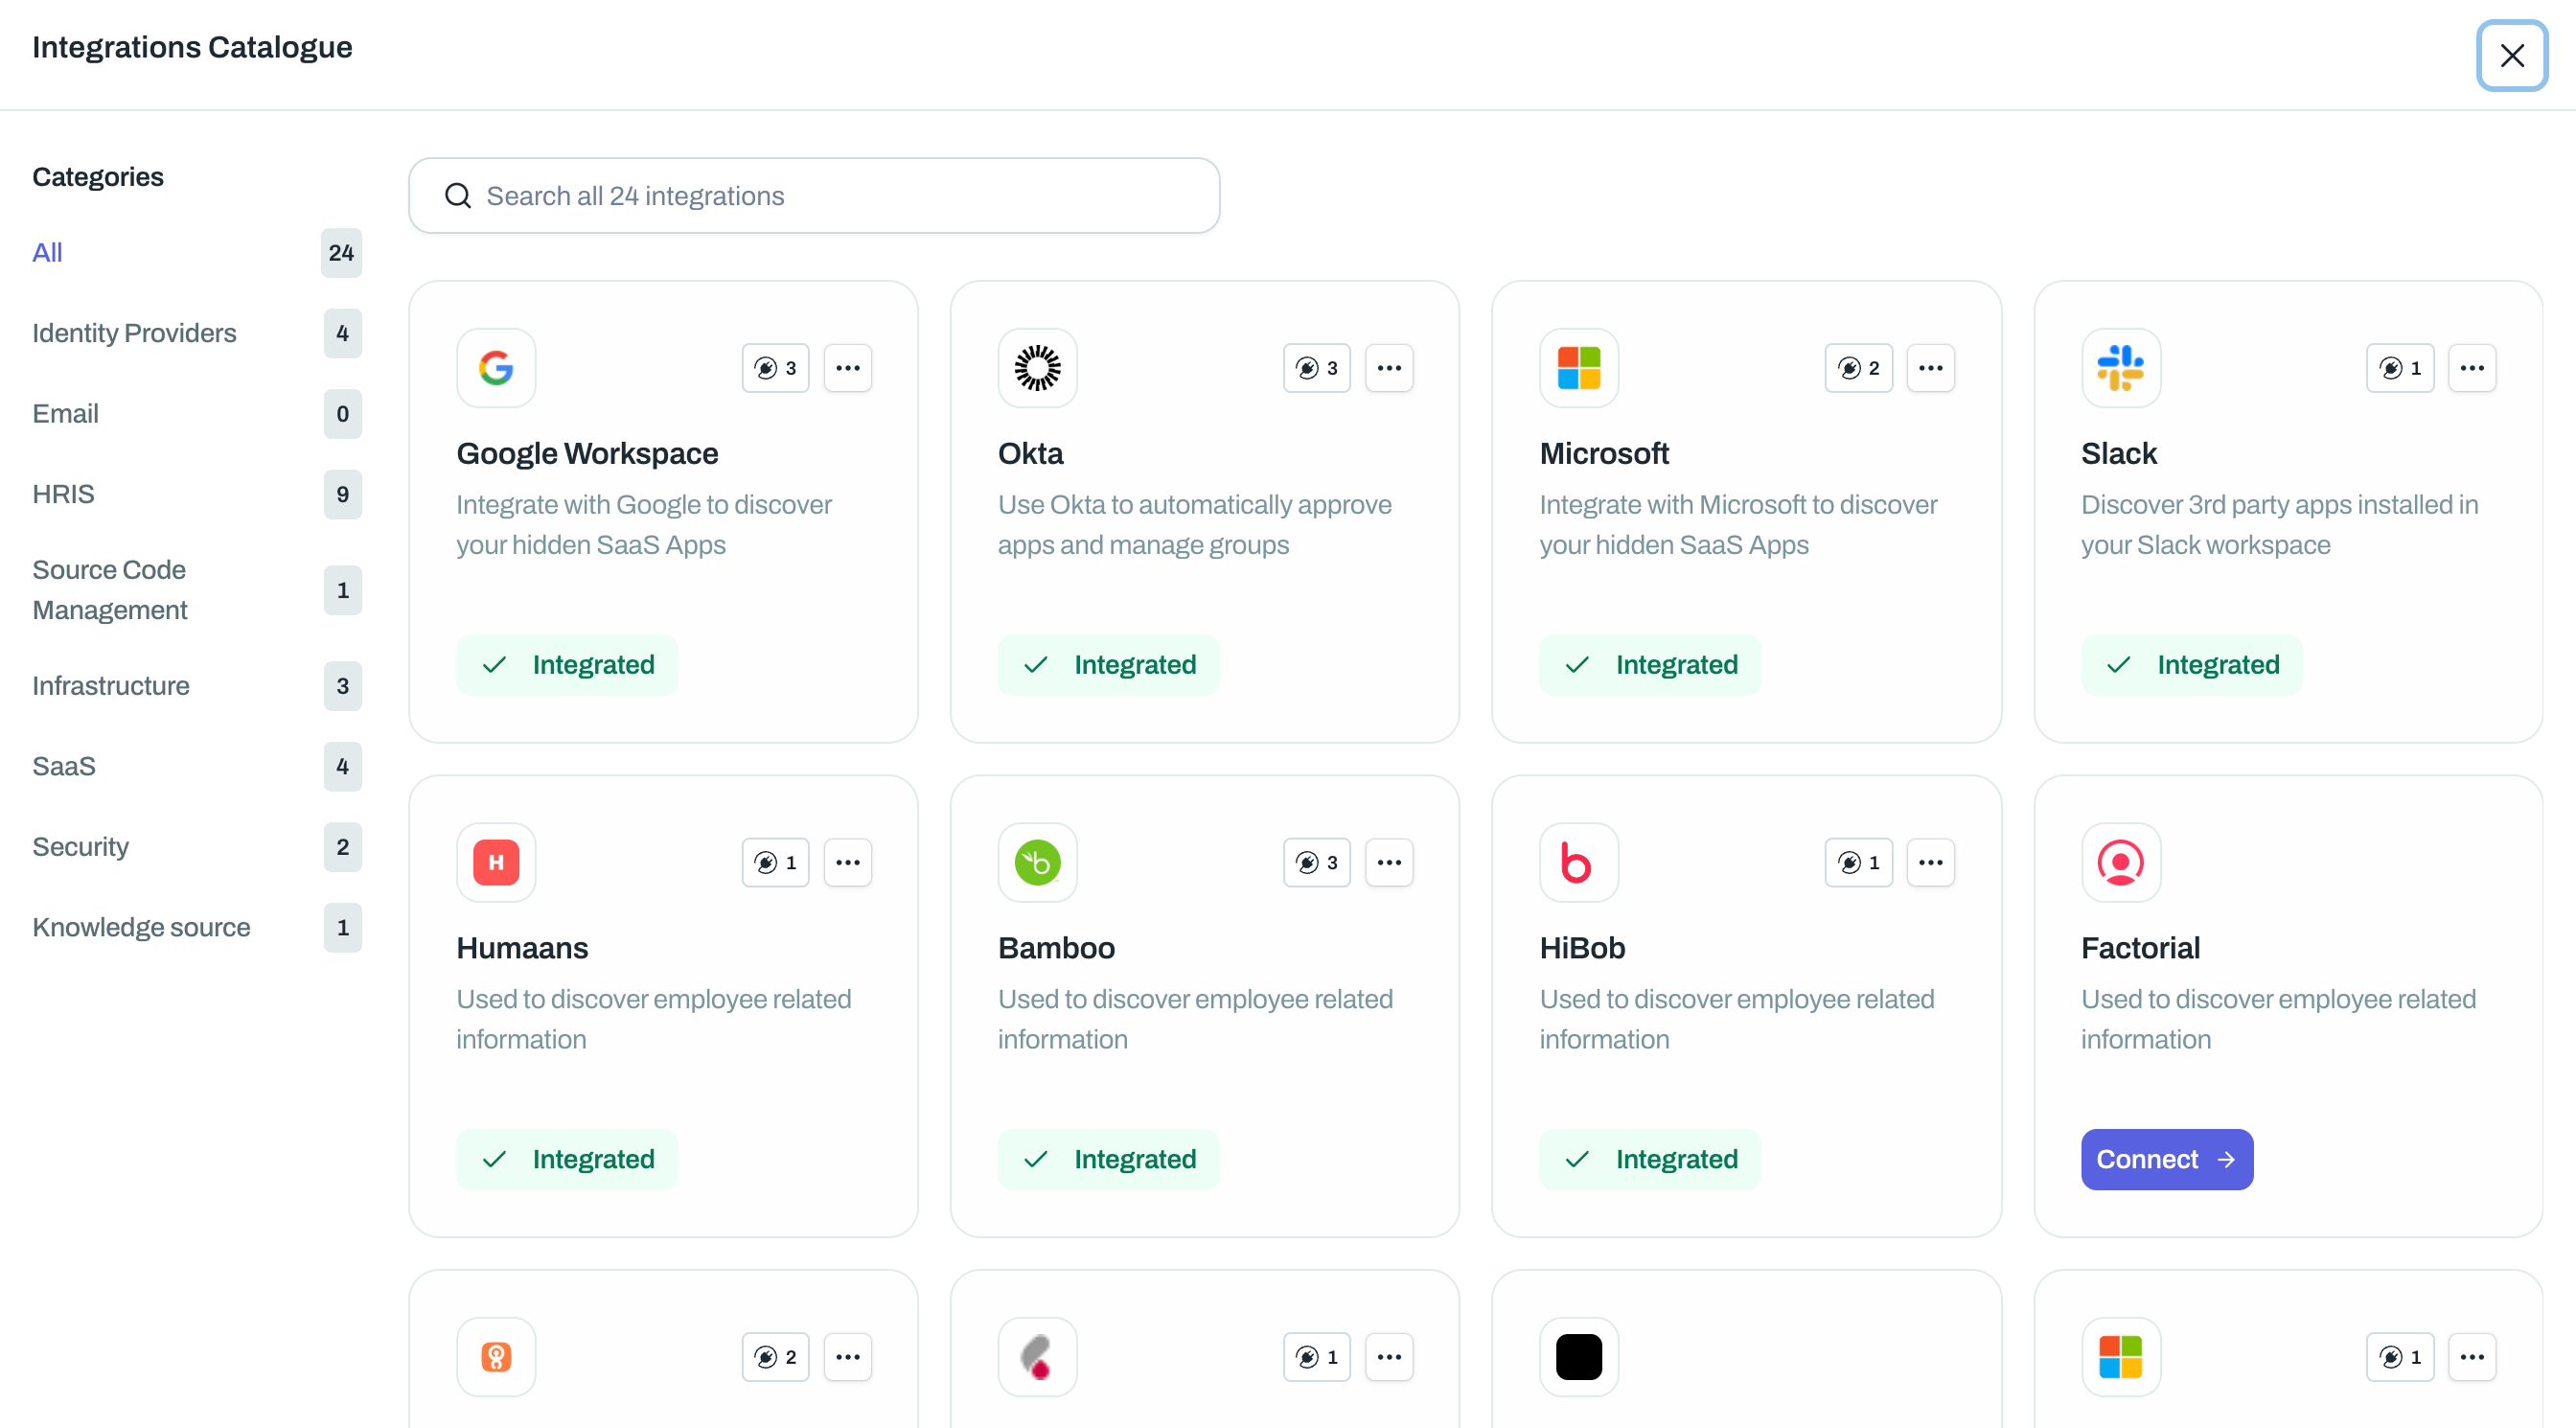Viewport: 2576px width, 1428px height.
Task: Click the Slack logo icon
Action: click(2120, 368)
